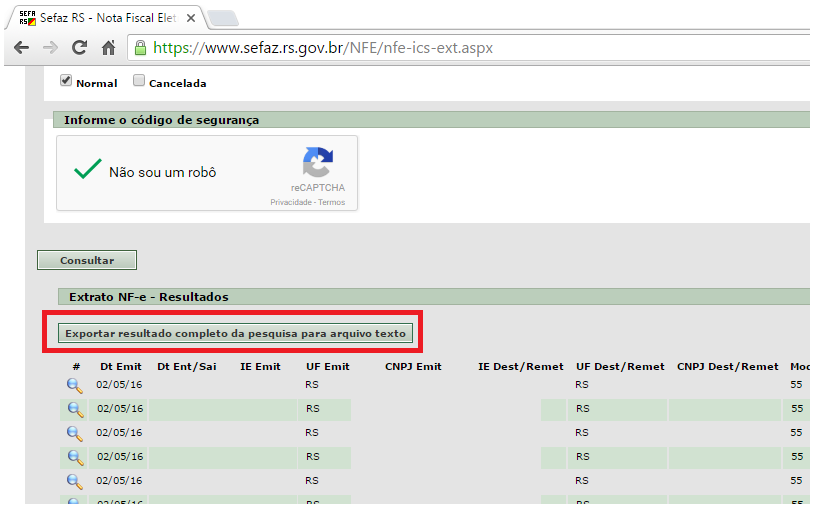Open the reCAPTCHA Privacidade link
The image size is (814, 507).
point(291,202)
